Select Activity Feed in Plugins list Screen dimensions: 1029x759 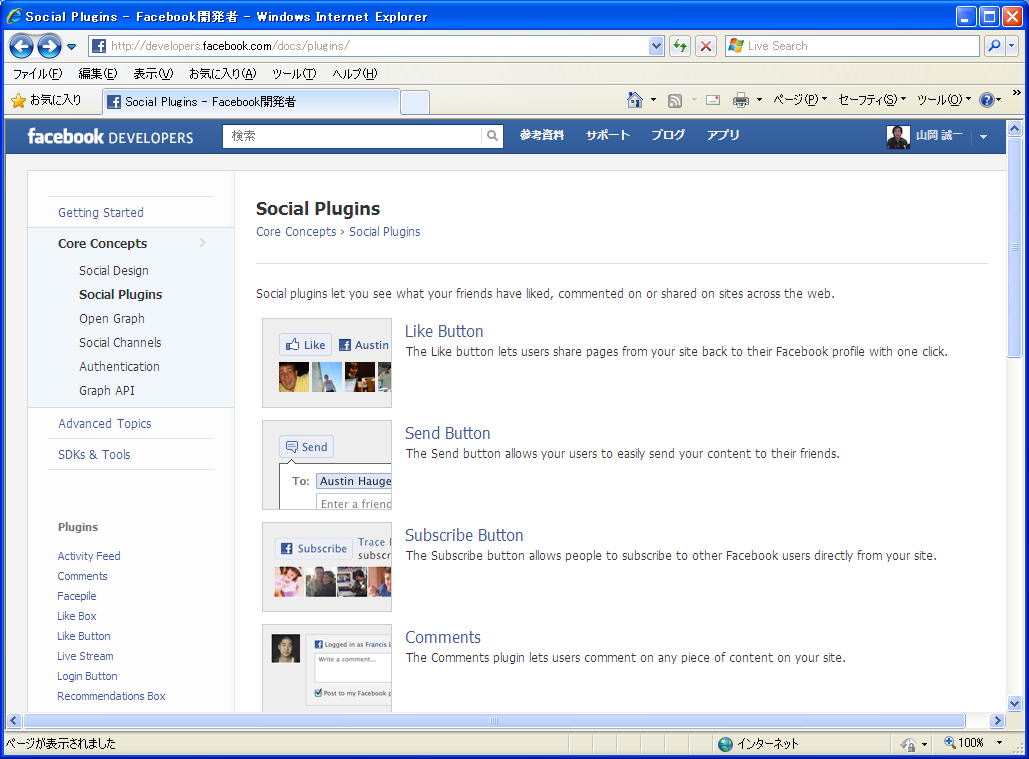click(x=89, y=556)
